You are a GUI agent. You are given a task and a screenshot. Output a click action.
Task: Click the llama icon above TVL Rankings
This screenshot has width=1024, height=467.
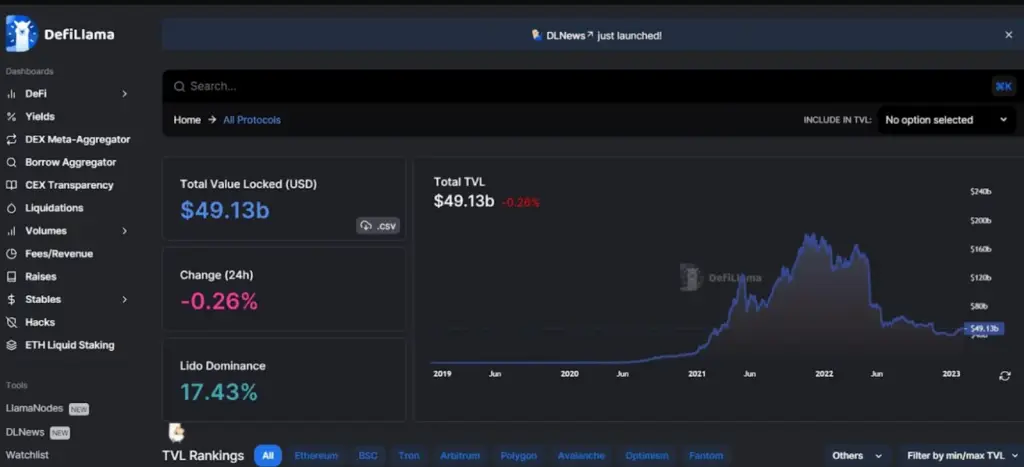176,432
